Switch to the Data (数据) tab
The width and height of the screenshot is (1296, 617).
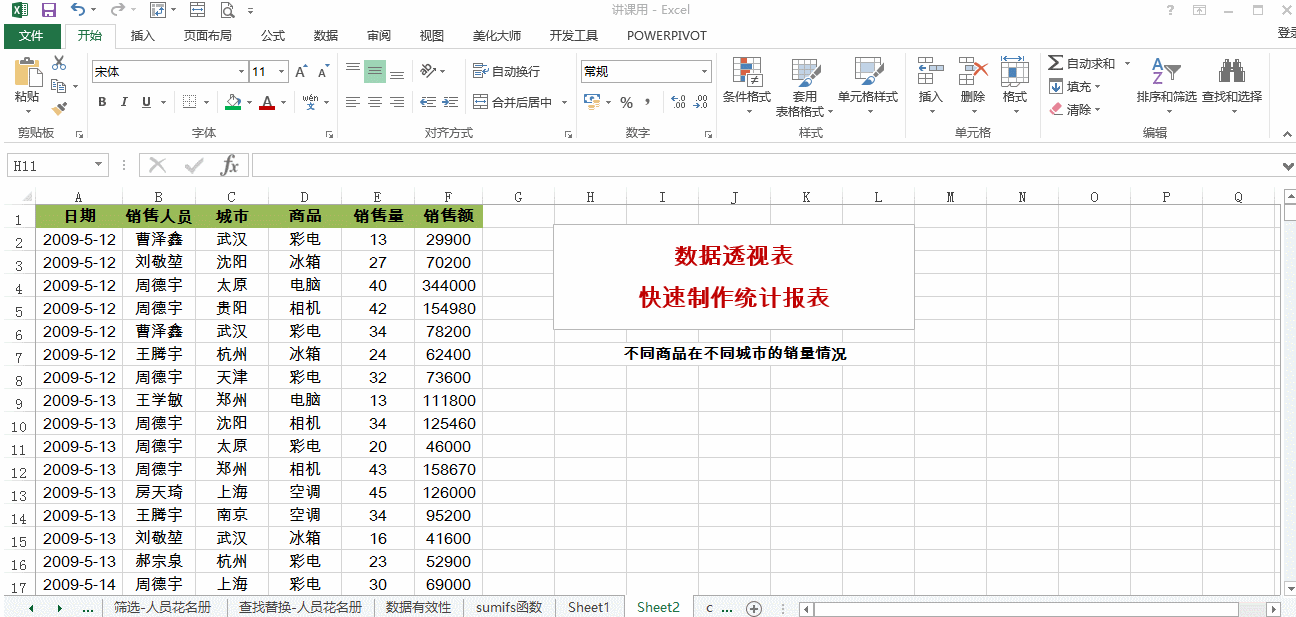pyautogui.click(x=326, y=36)
